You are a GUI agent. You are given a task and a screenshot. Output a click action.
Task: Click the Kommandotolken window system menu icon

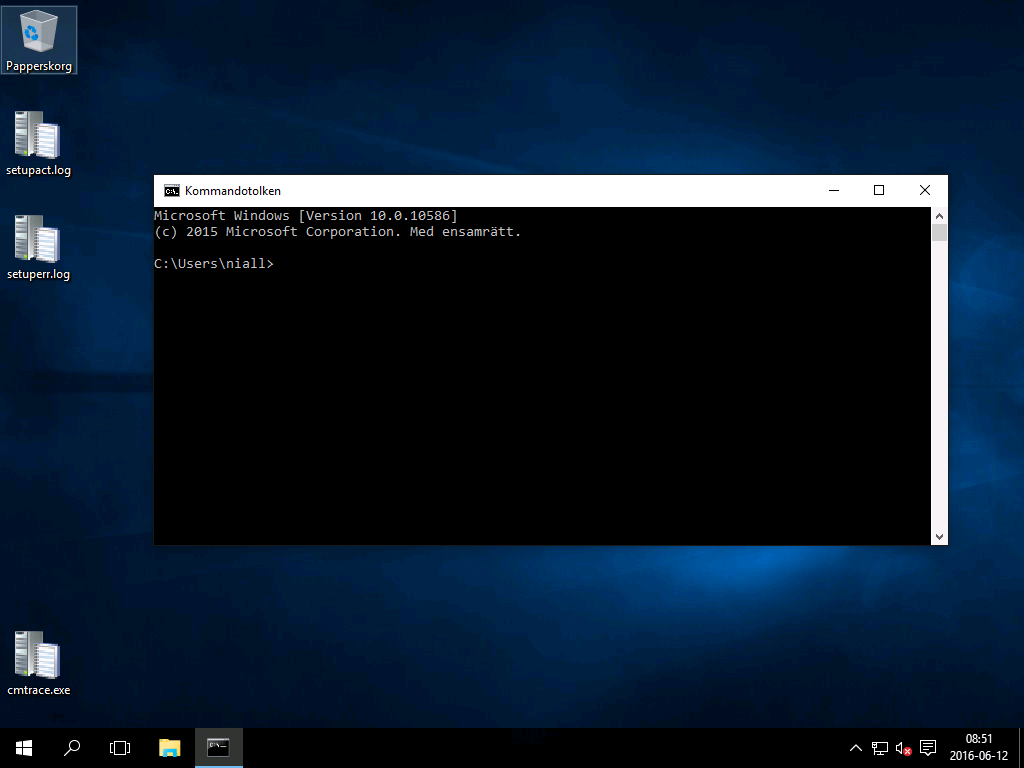[172, 191]
